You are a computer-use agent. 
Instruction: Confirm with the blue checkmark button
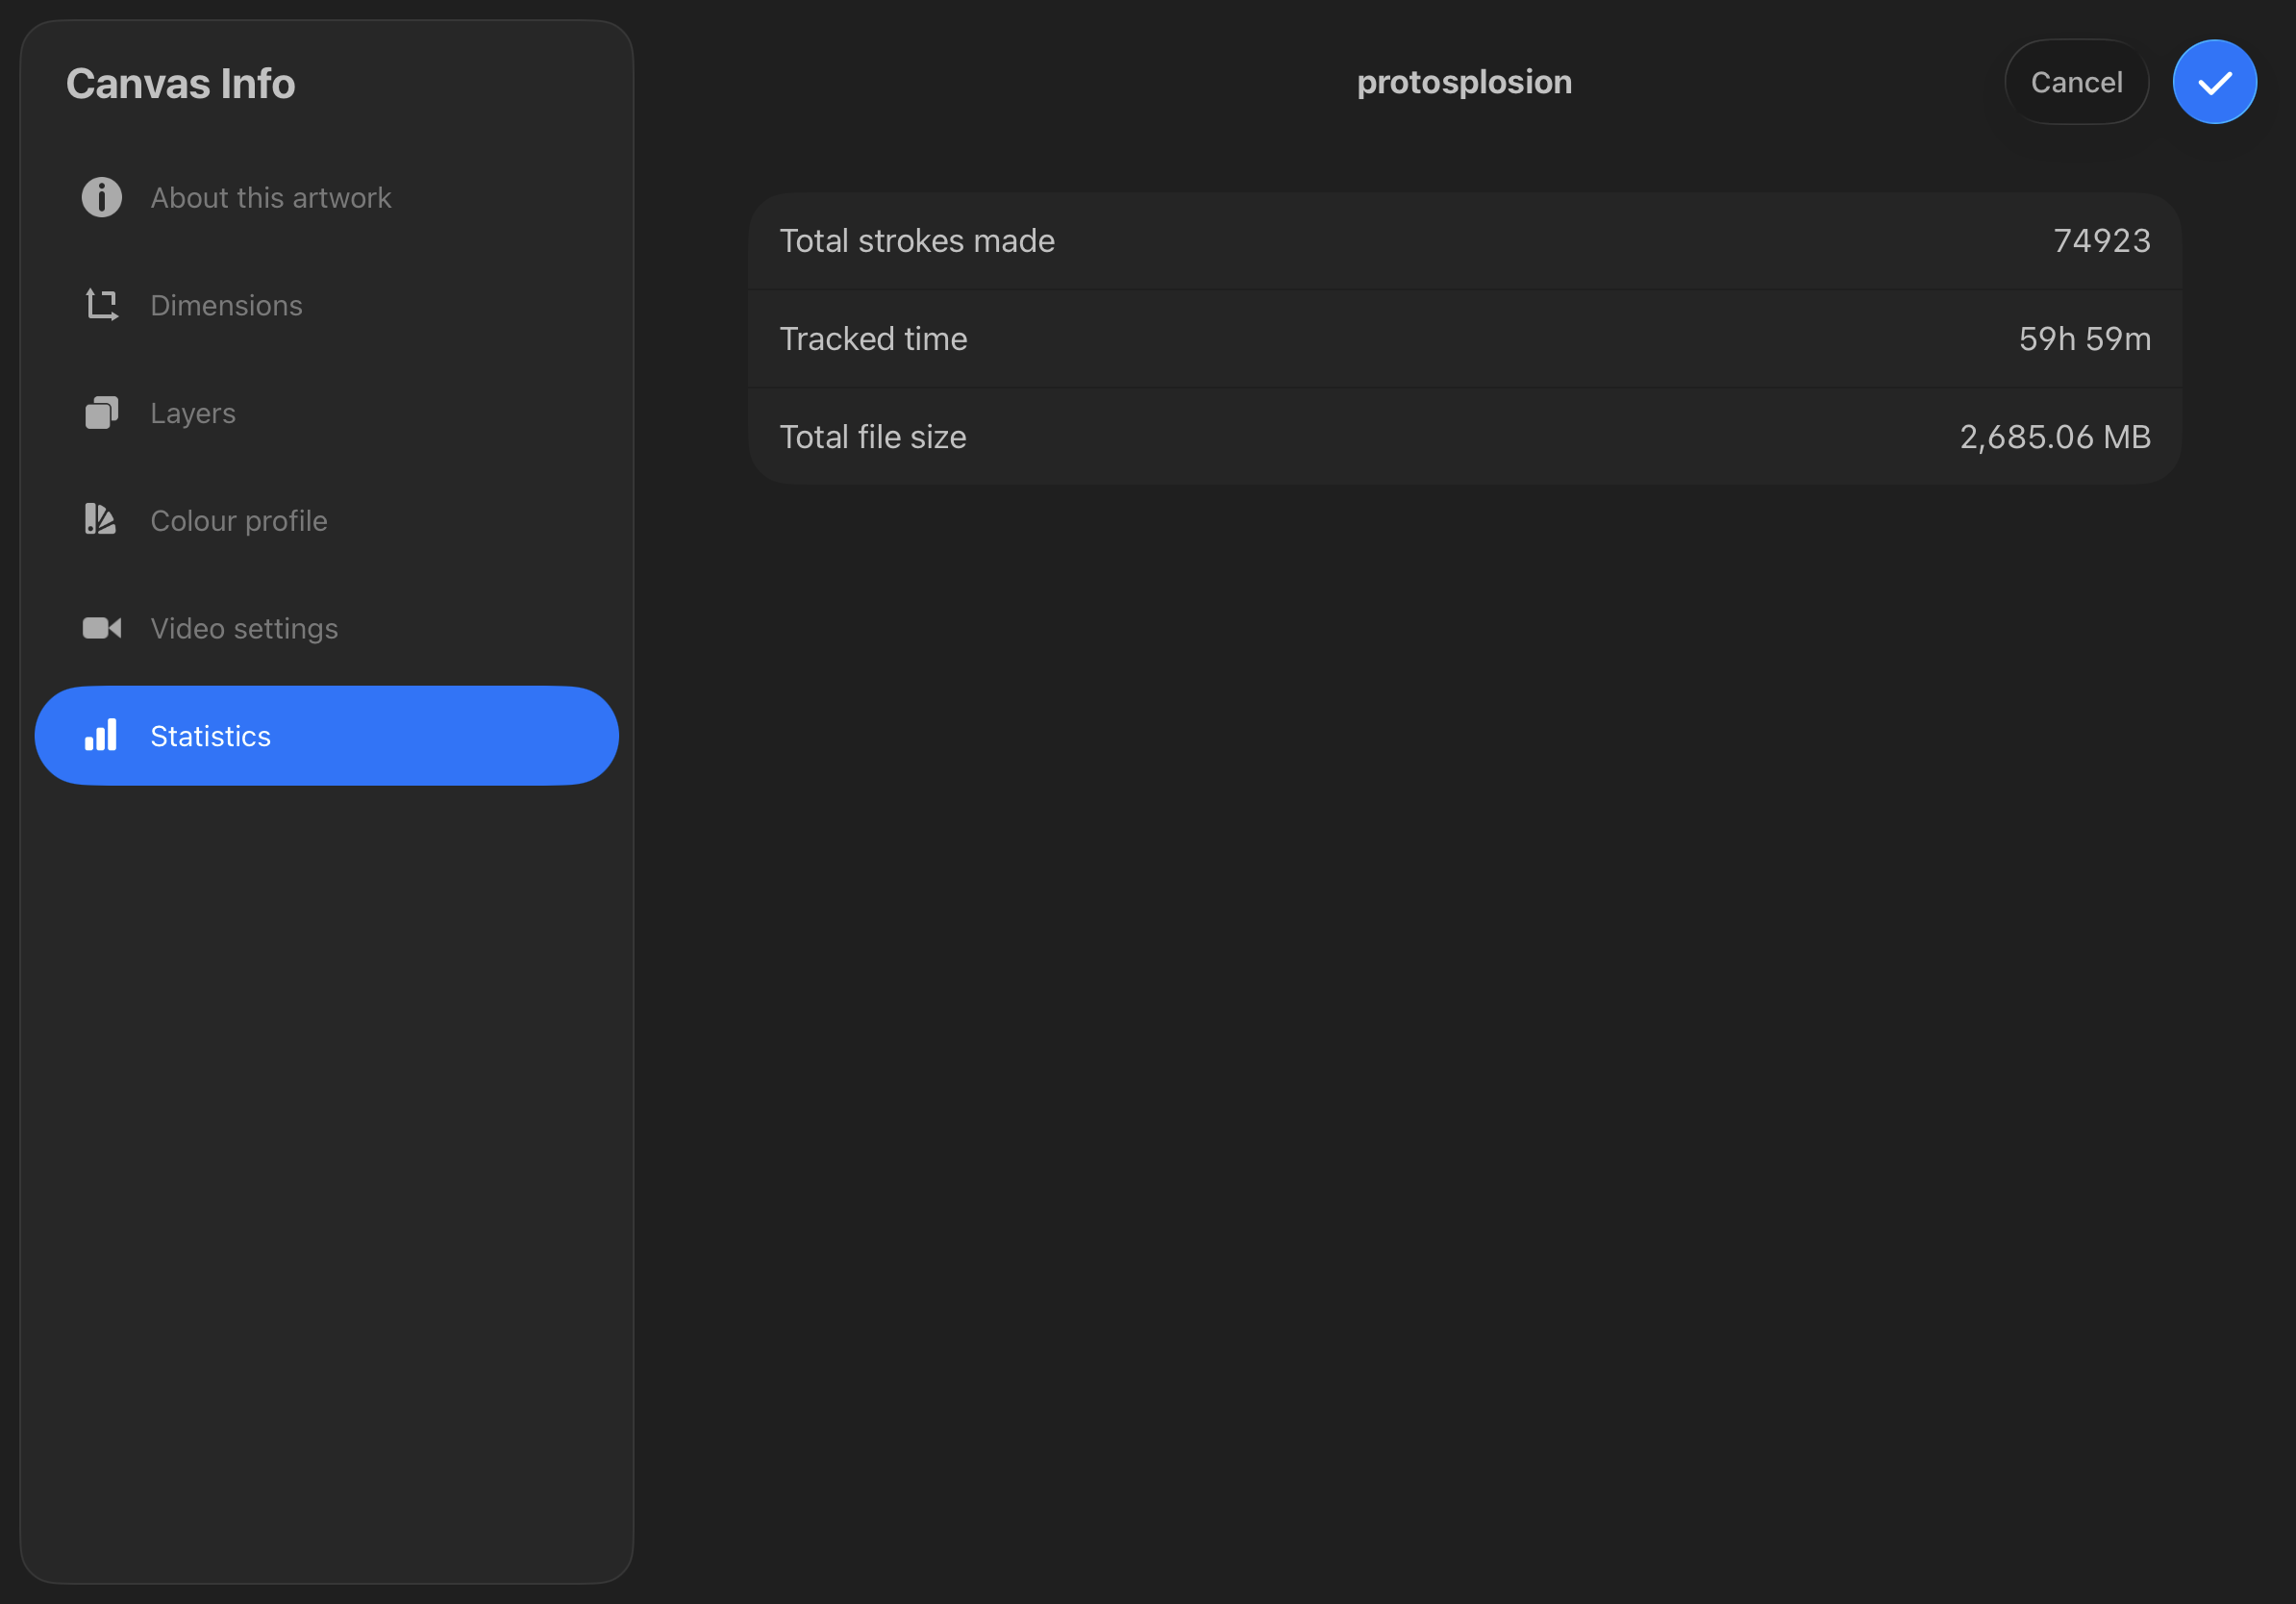2213,82
